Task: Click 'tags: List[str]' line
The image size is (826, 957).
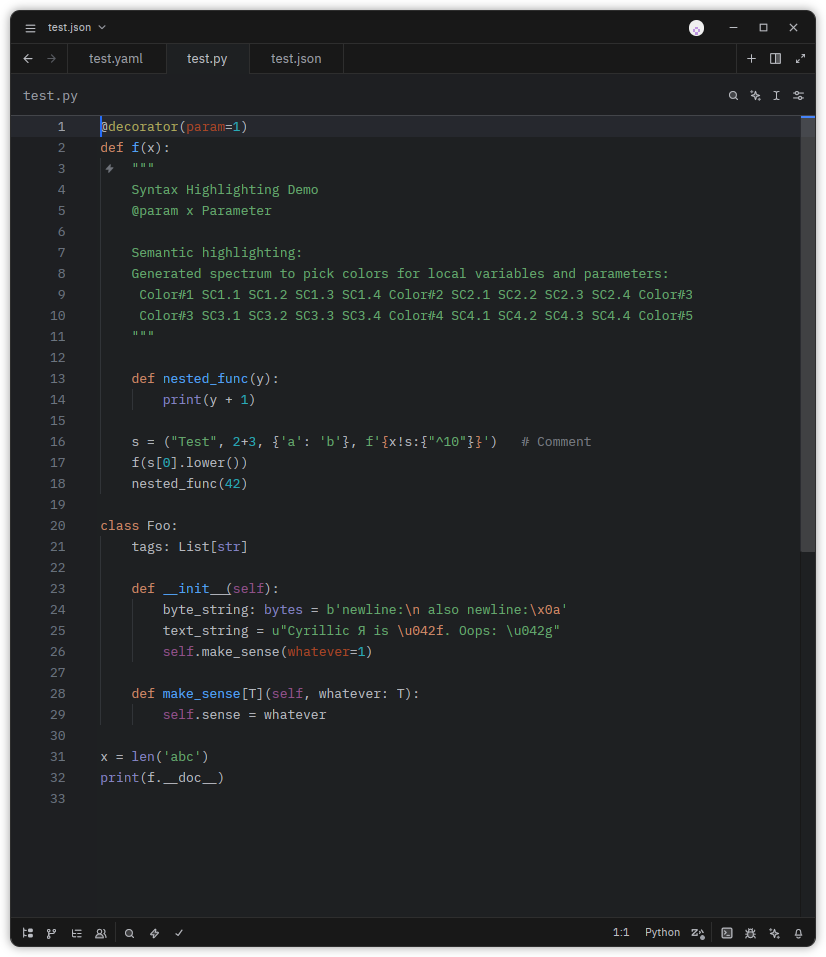Action: [x=189, y=546]
